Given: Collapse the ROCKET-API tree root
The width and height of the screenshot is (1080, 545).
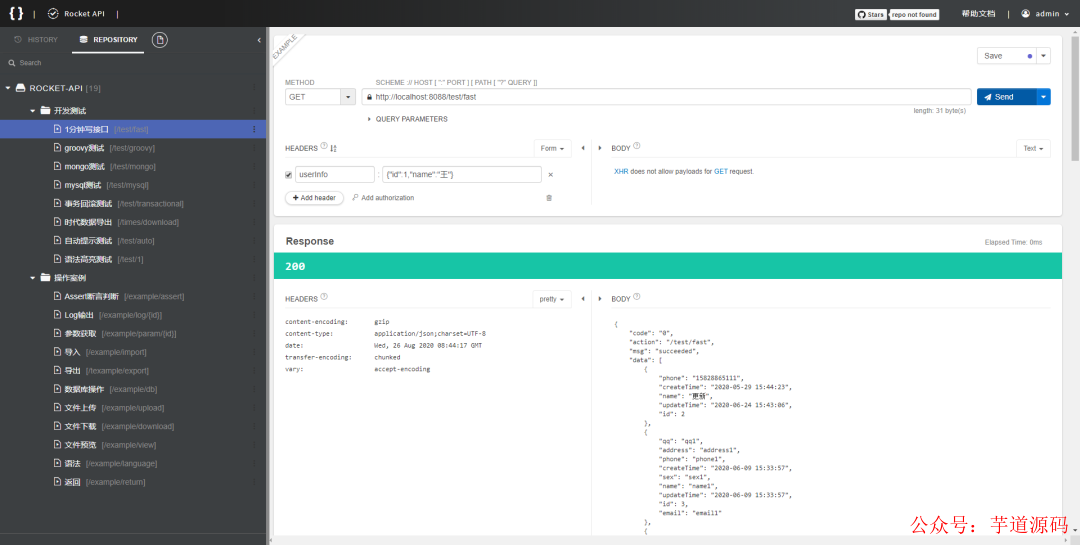Looking at the screenshot, I should pyautogui.click(x=8, y=88).
